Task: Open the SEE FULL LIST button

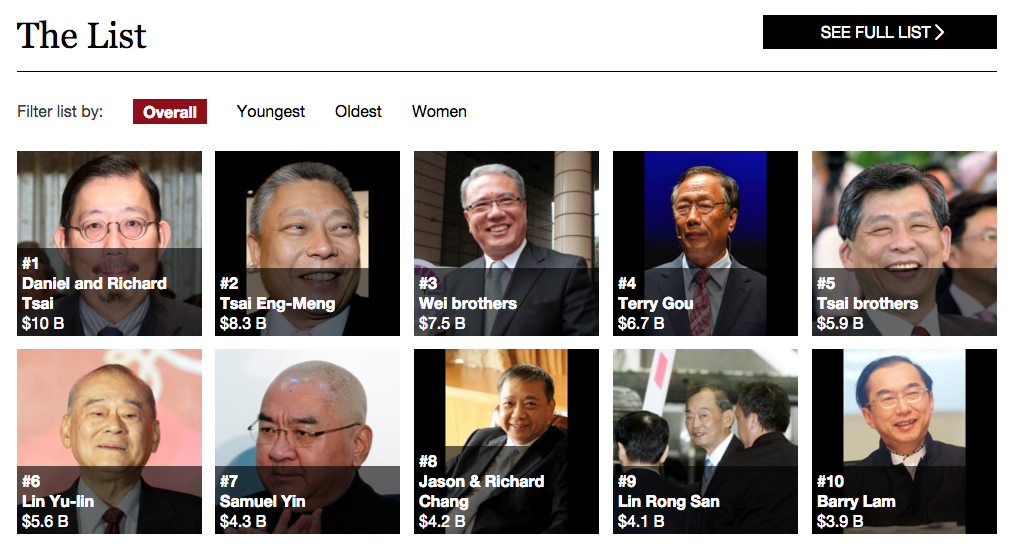Action: click(879, 32)
